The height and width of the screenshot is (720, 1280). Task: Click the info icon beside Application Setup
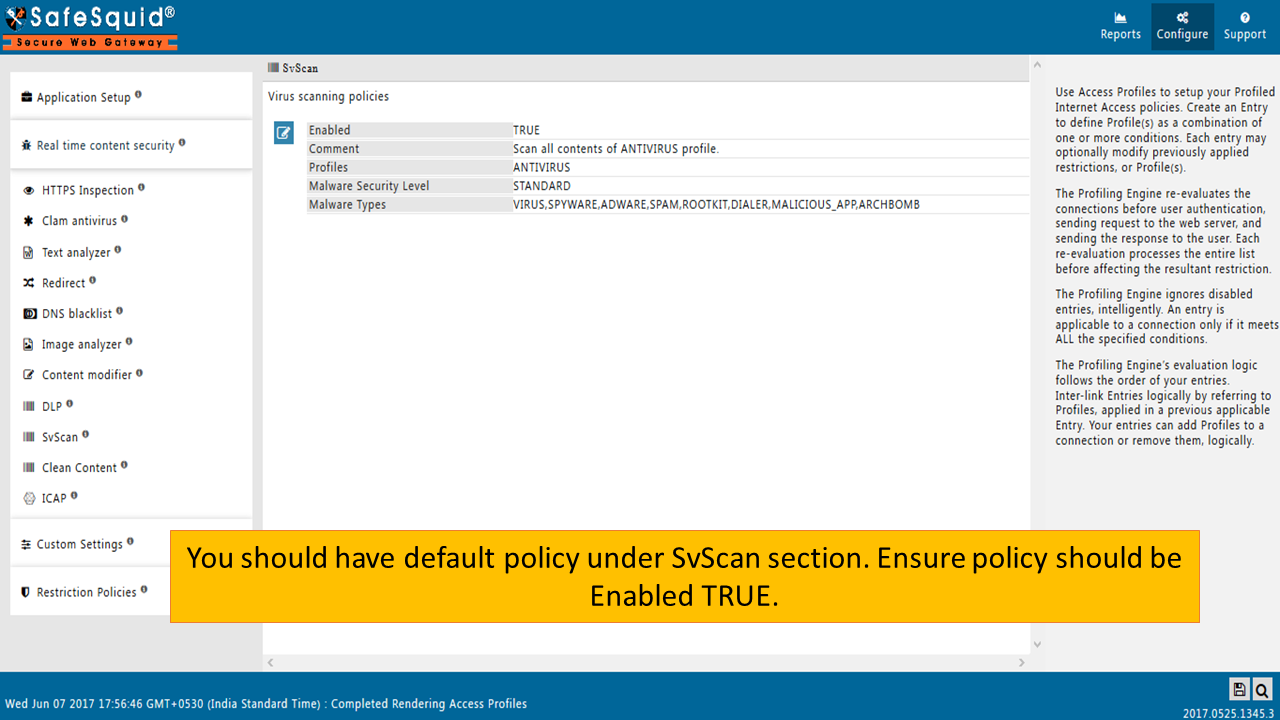[x=138, y=95]
